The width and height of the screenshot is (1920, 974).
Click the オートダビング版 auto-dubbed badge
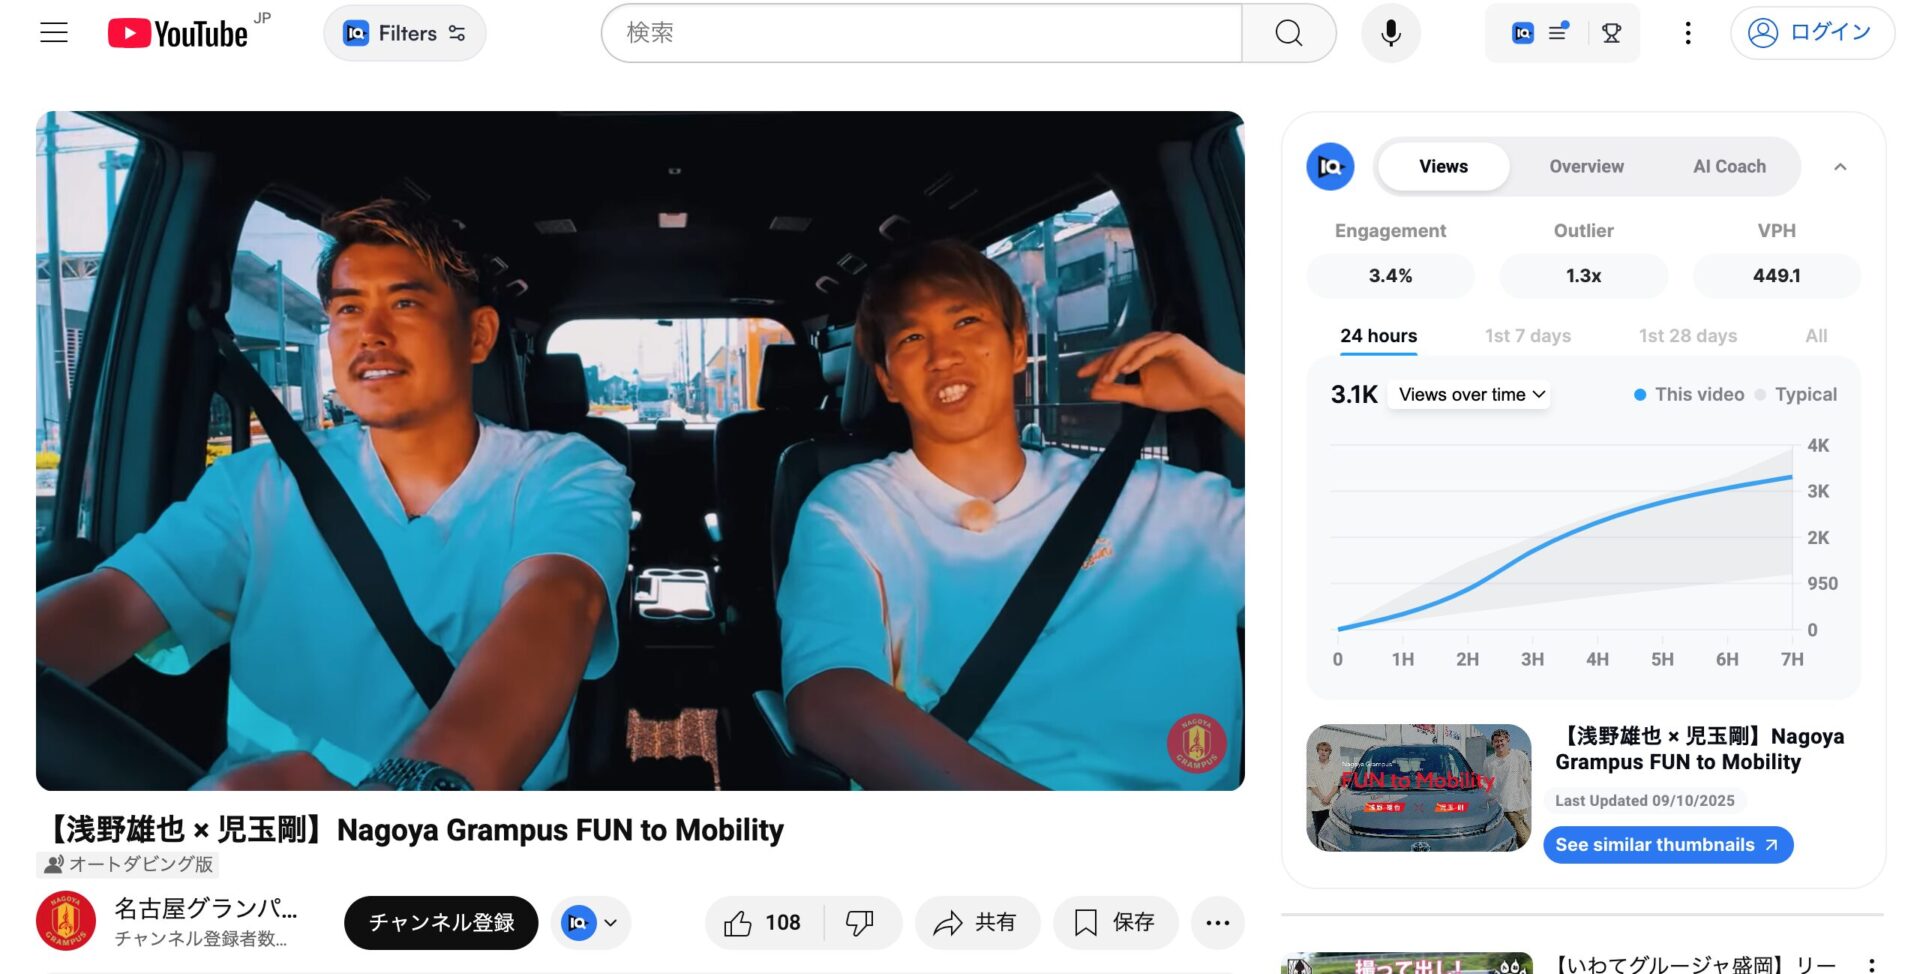(x=128, y=864)
